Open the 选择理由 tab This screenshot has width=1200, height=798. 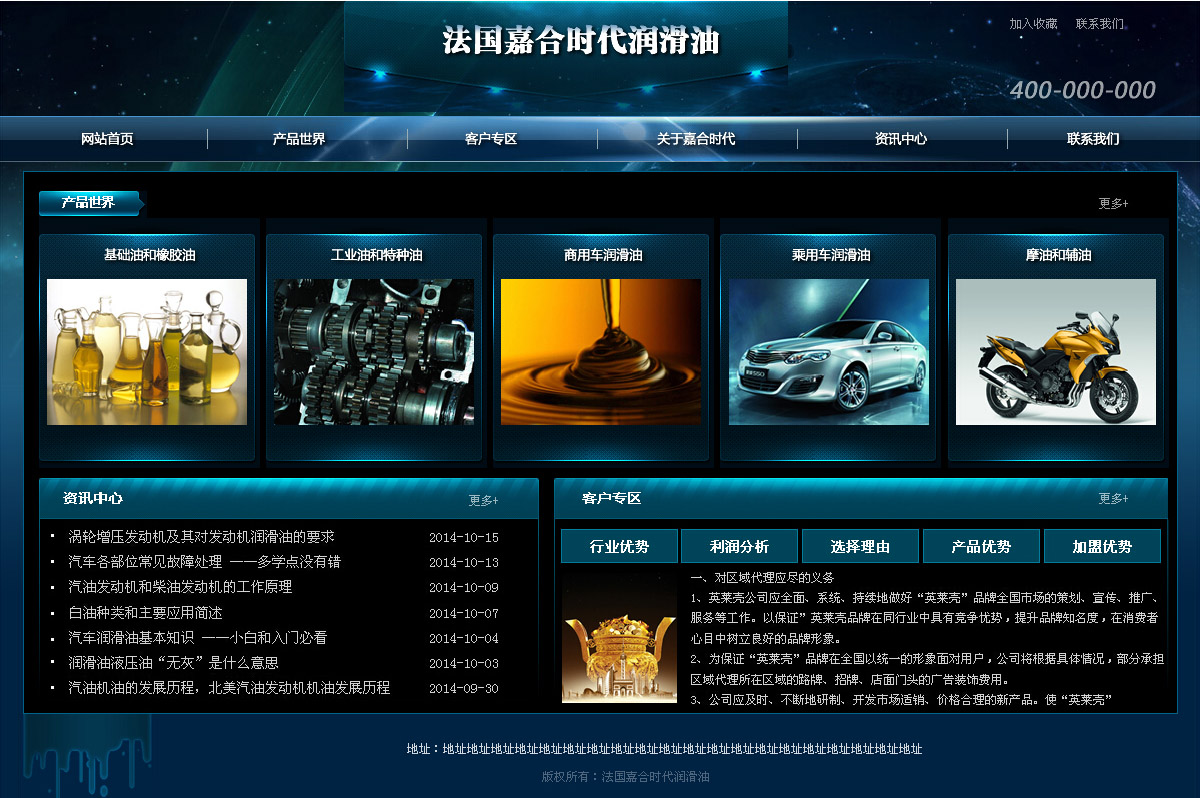(860, 546)
